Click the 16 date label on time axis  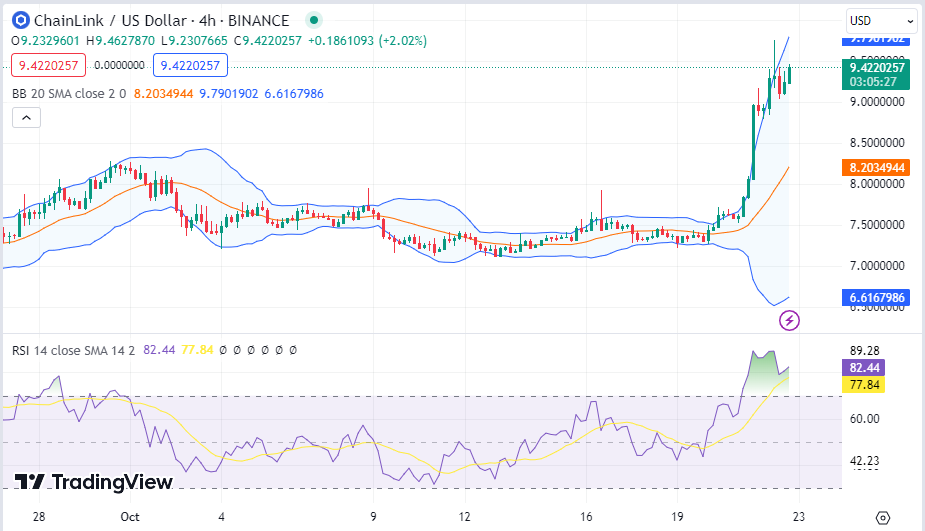tap(586, 517)
